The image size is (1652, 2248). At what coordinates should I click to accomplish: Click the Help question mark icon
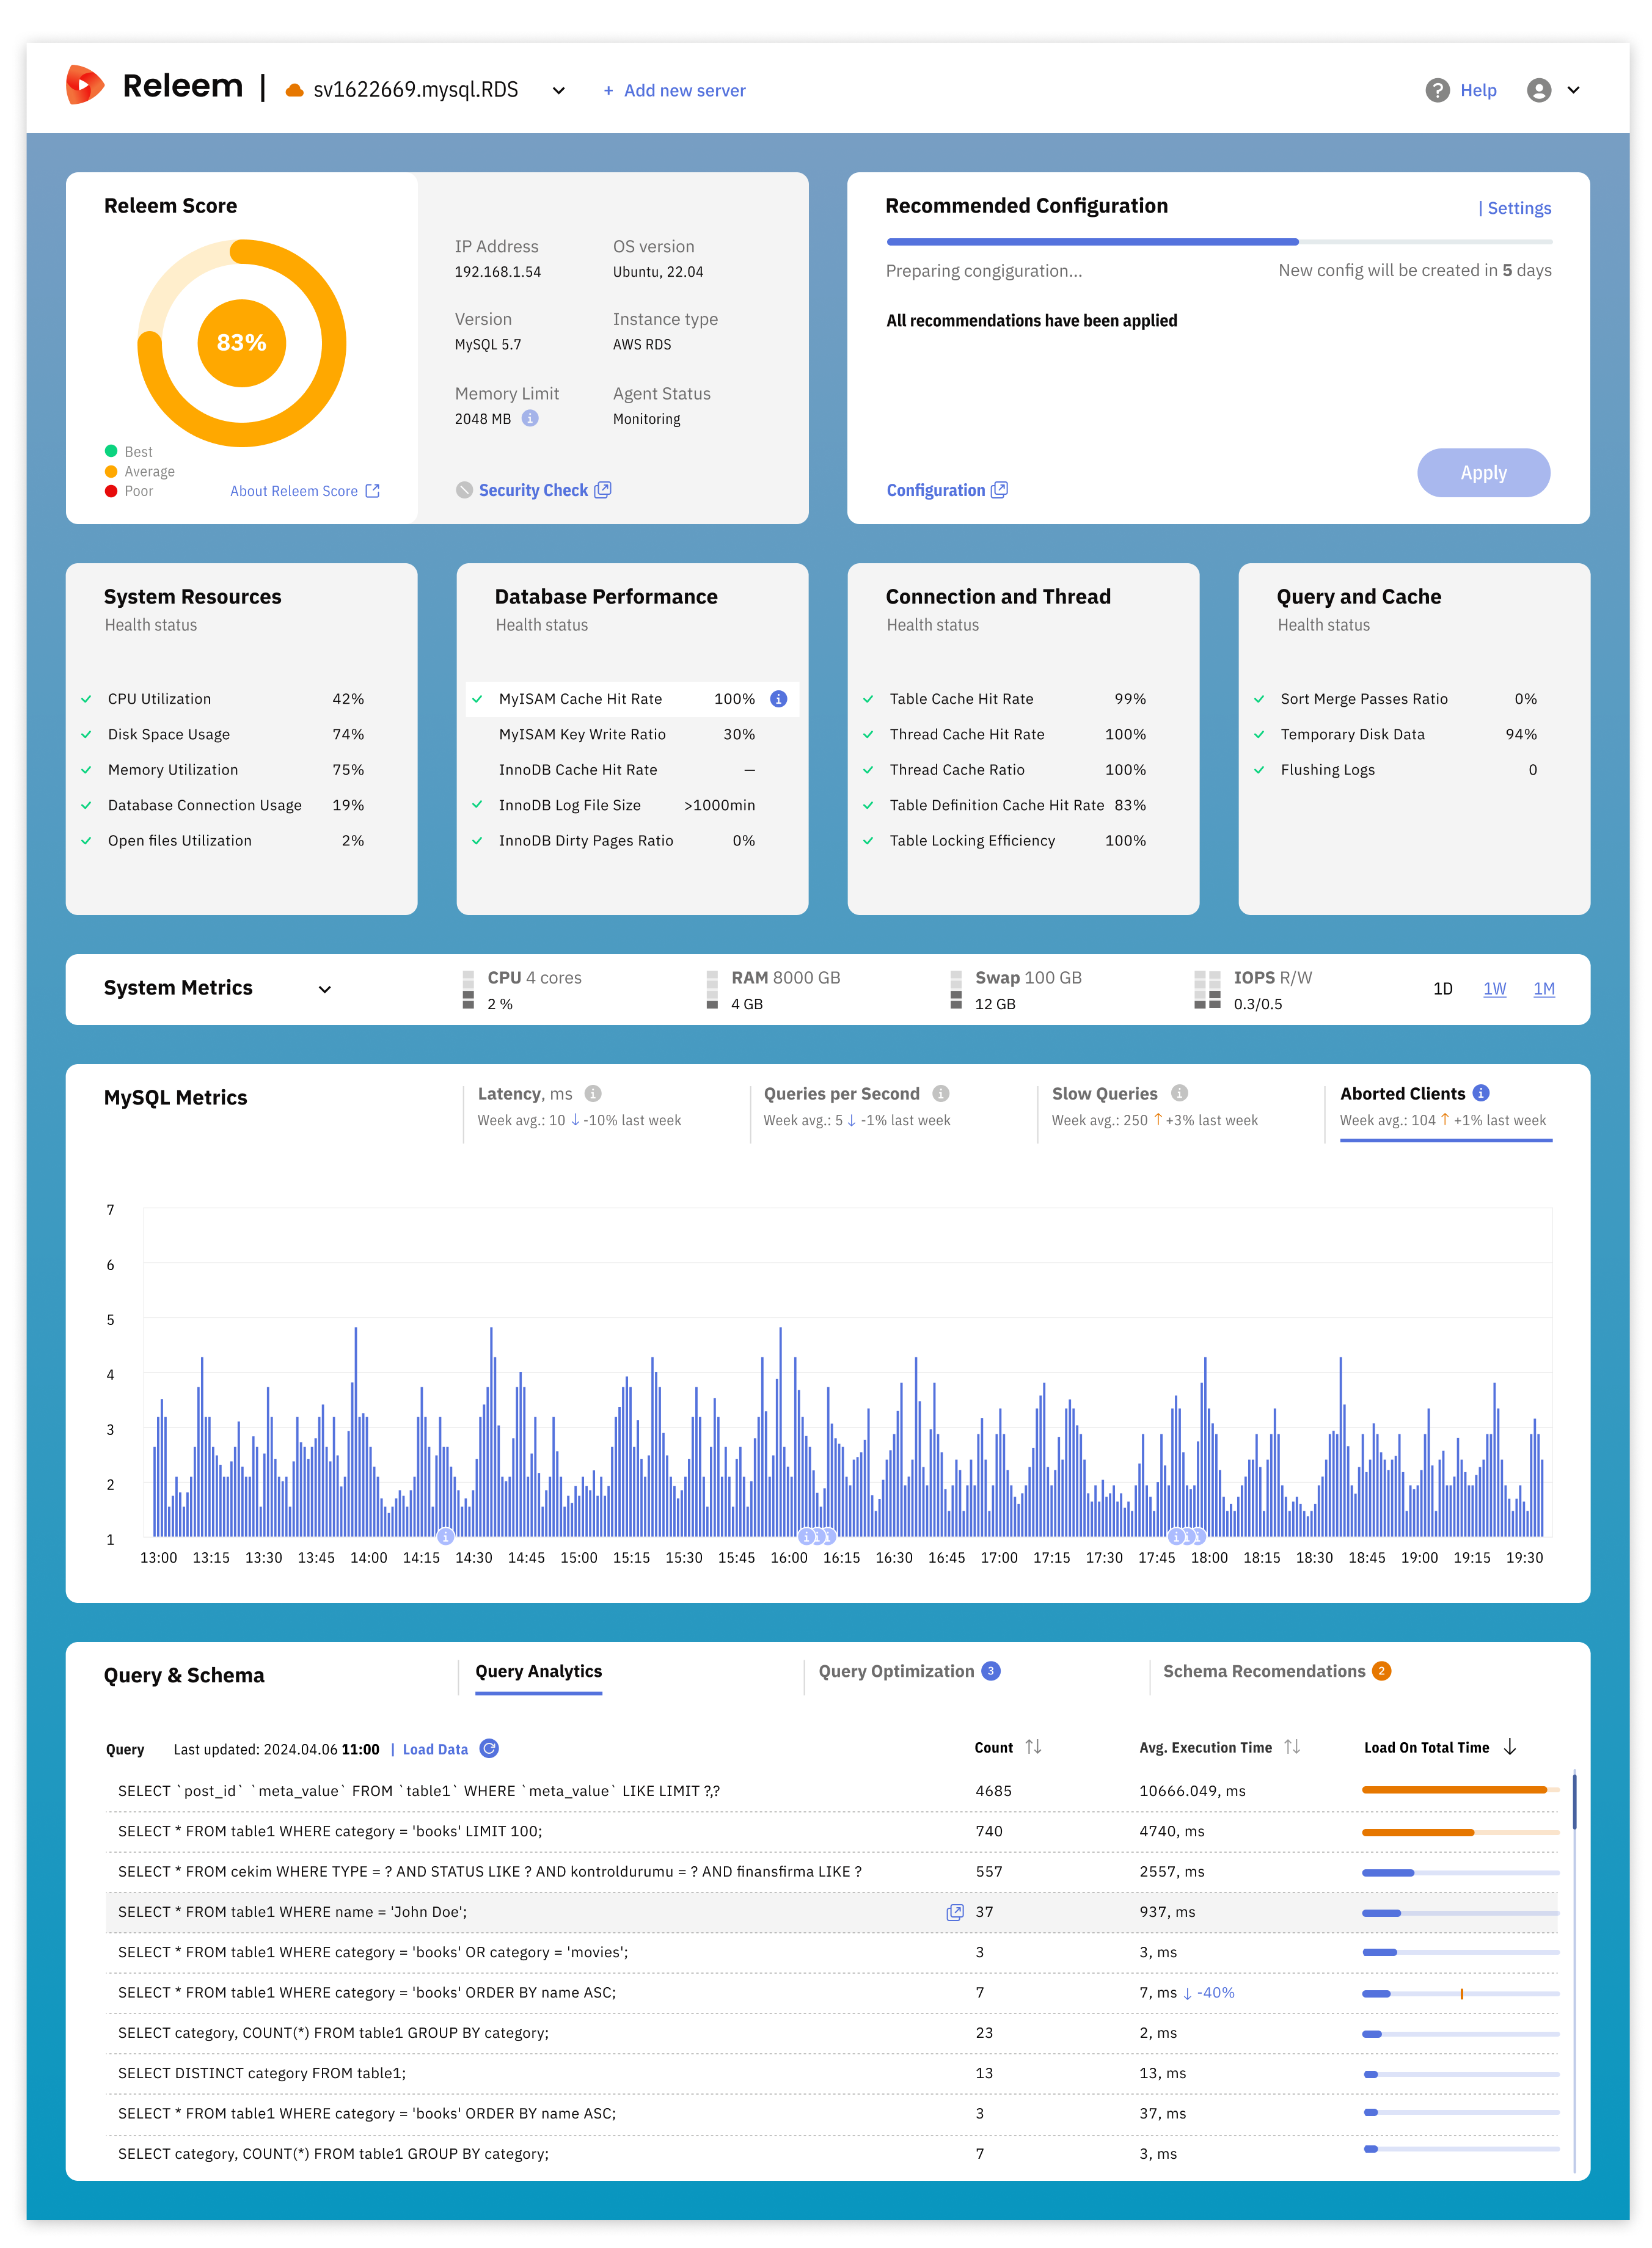1437,90
